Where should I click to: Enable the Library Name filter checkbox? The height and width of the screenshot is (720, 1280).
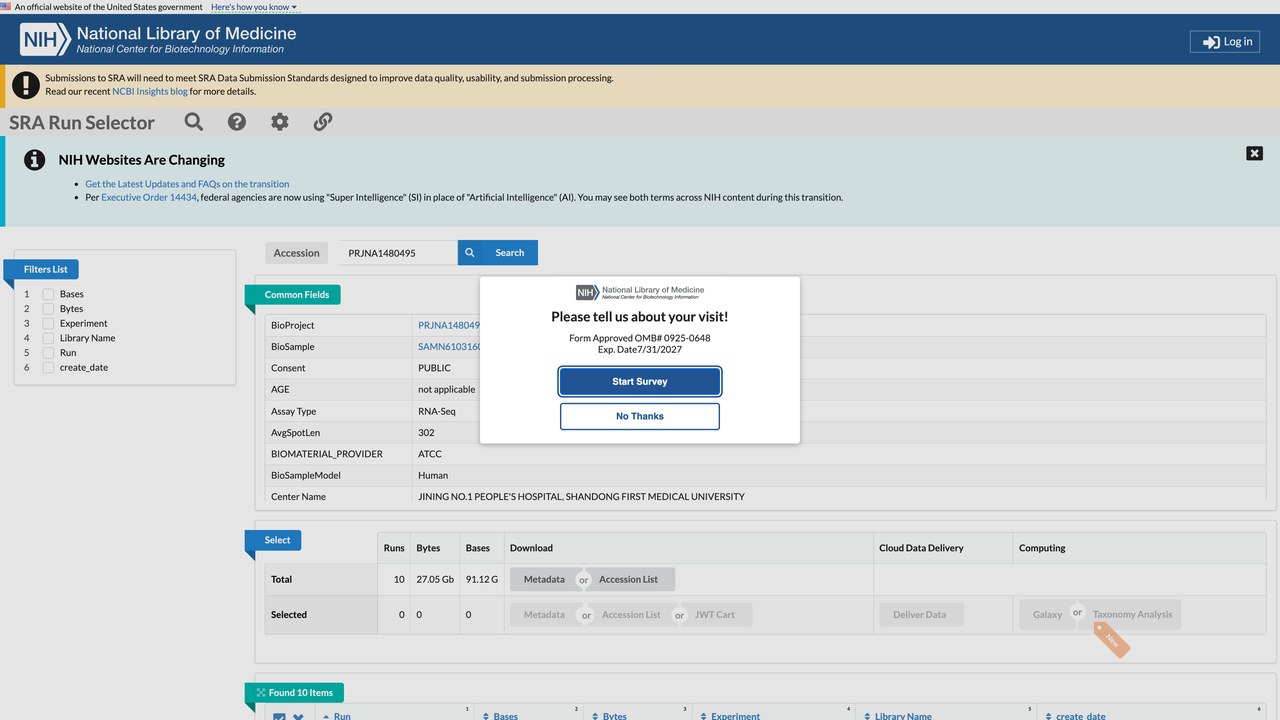click(48, 338)
